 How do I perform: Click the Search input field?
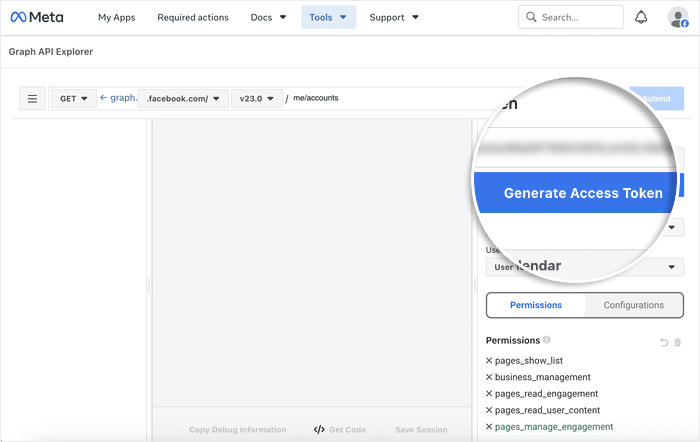pyautogui.click(x=571, y=17)
